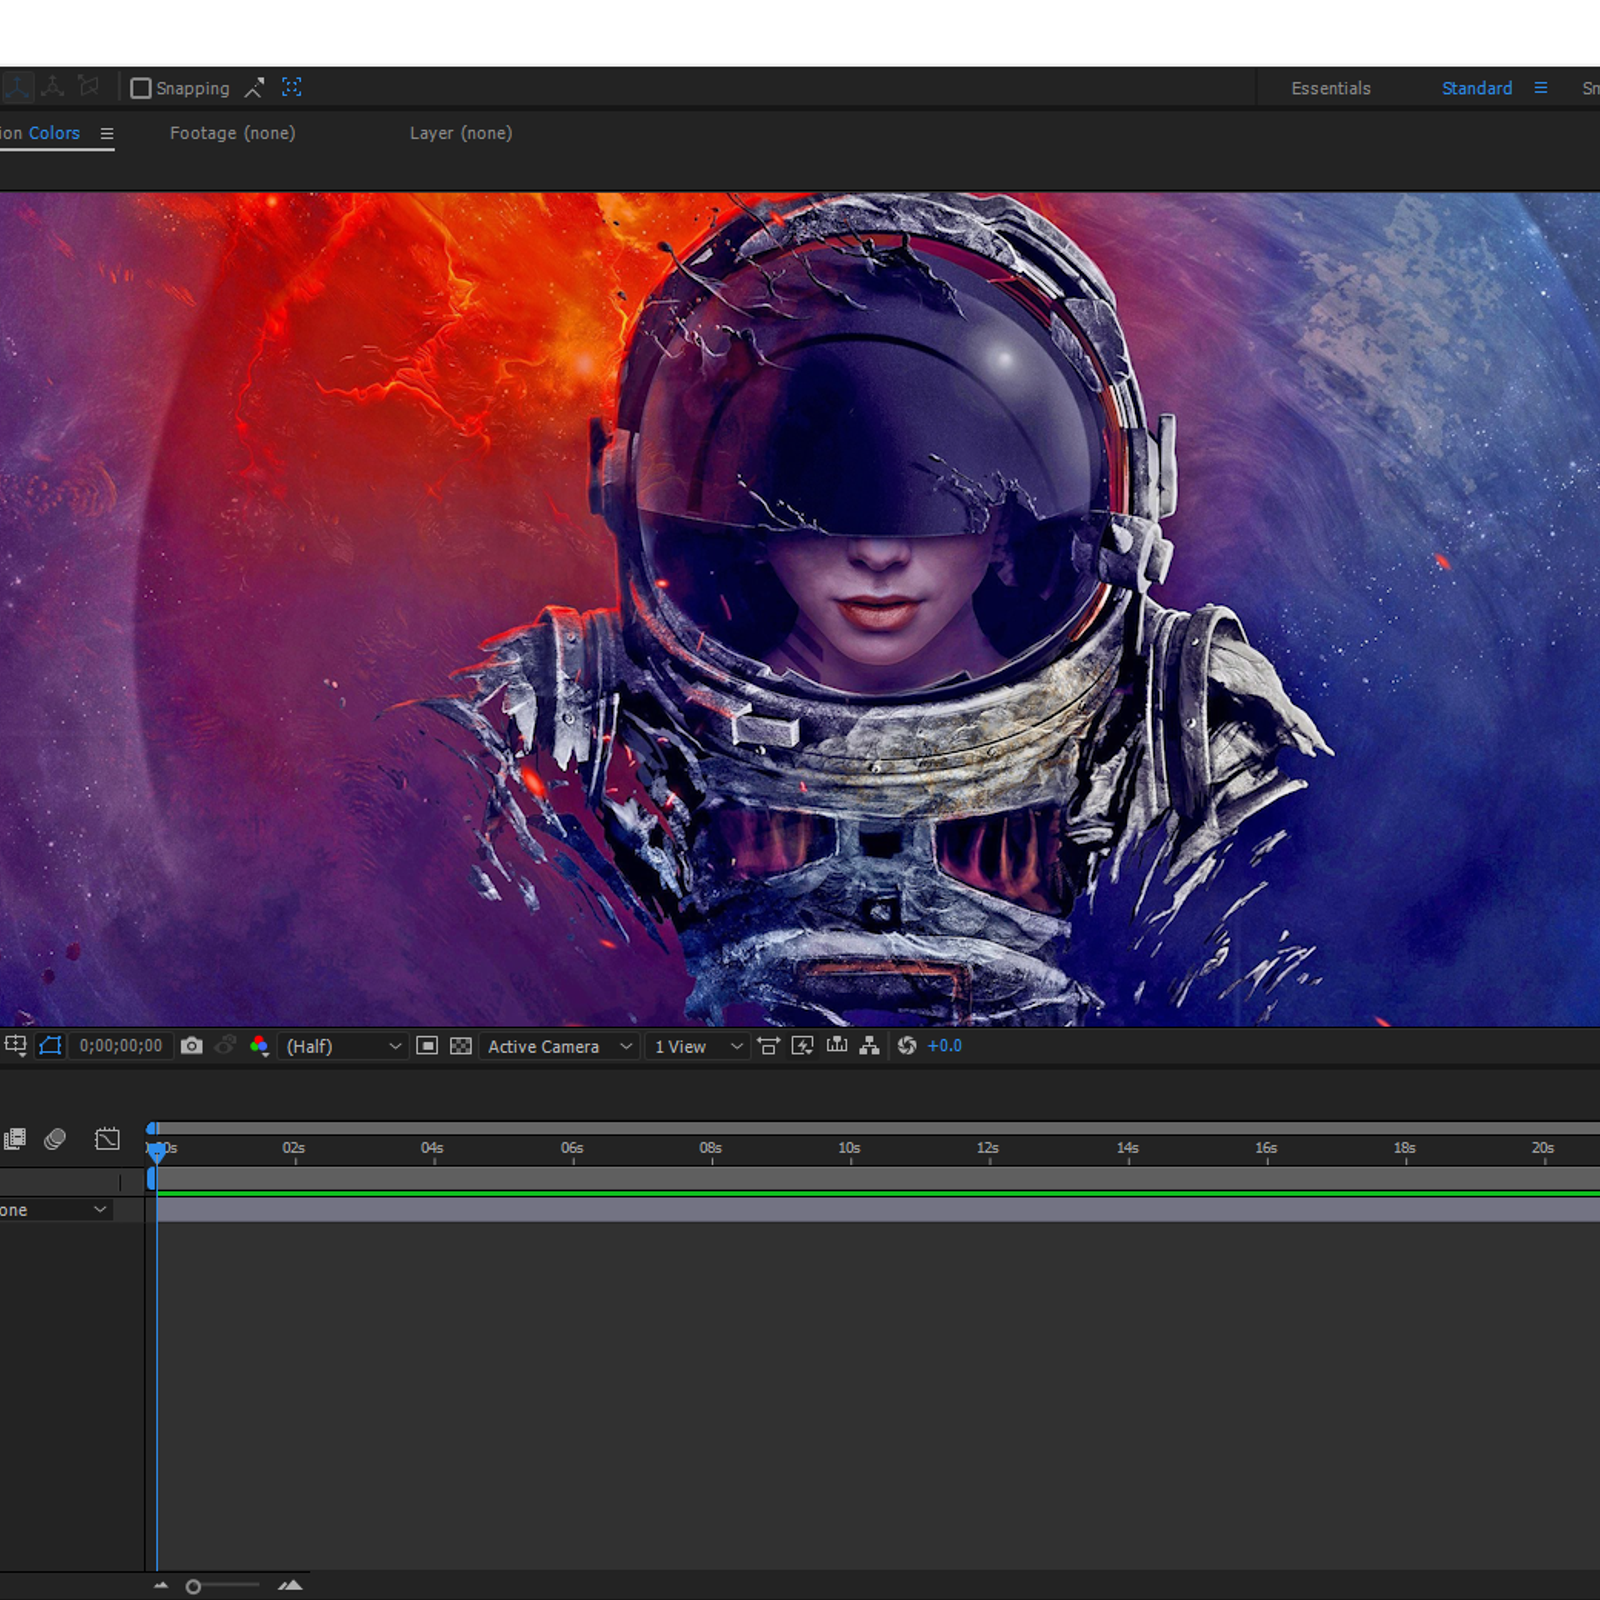This screenshot has width=1600, height=1600.
Task: Open the Composition Flowchart icon
Action: 870,1046
